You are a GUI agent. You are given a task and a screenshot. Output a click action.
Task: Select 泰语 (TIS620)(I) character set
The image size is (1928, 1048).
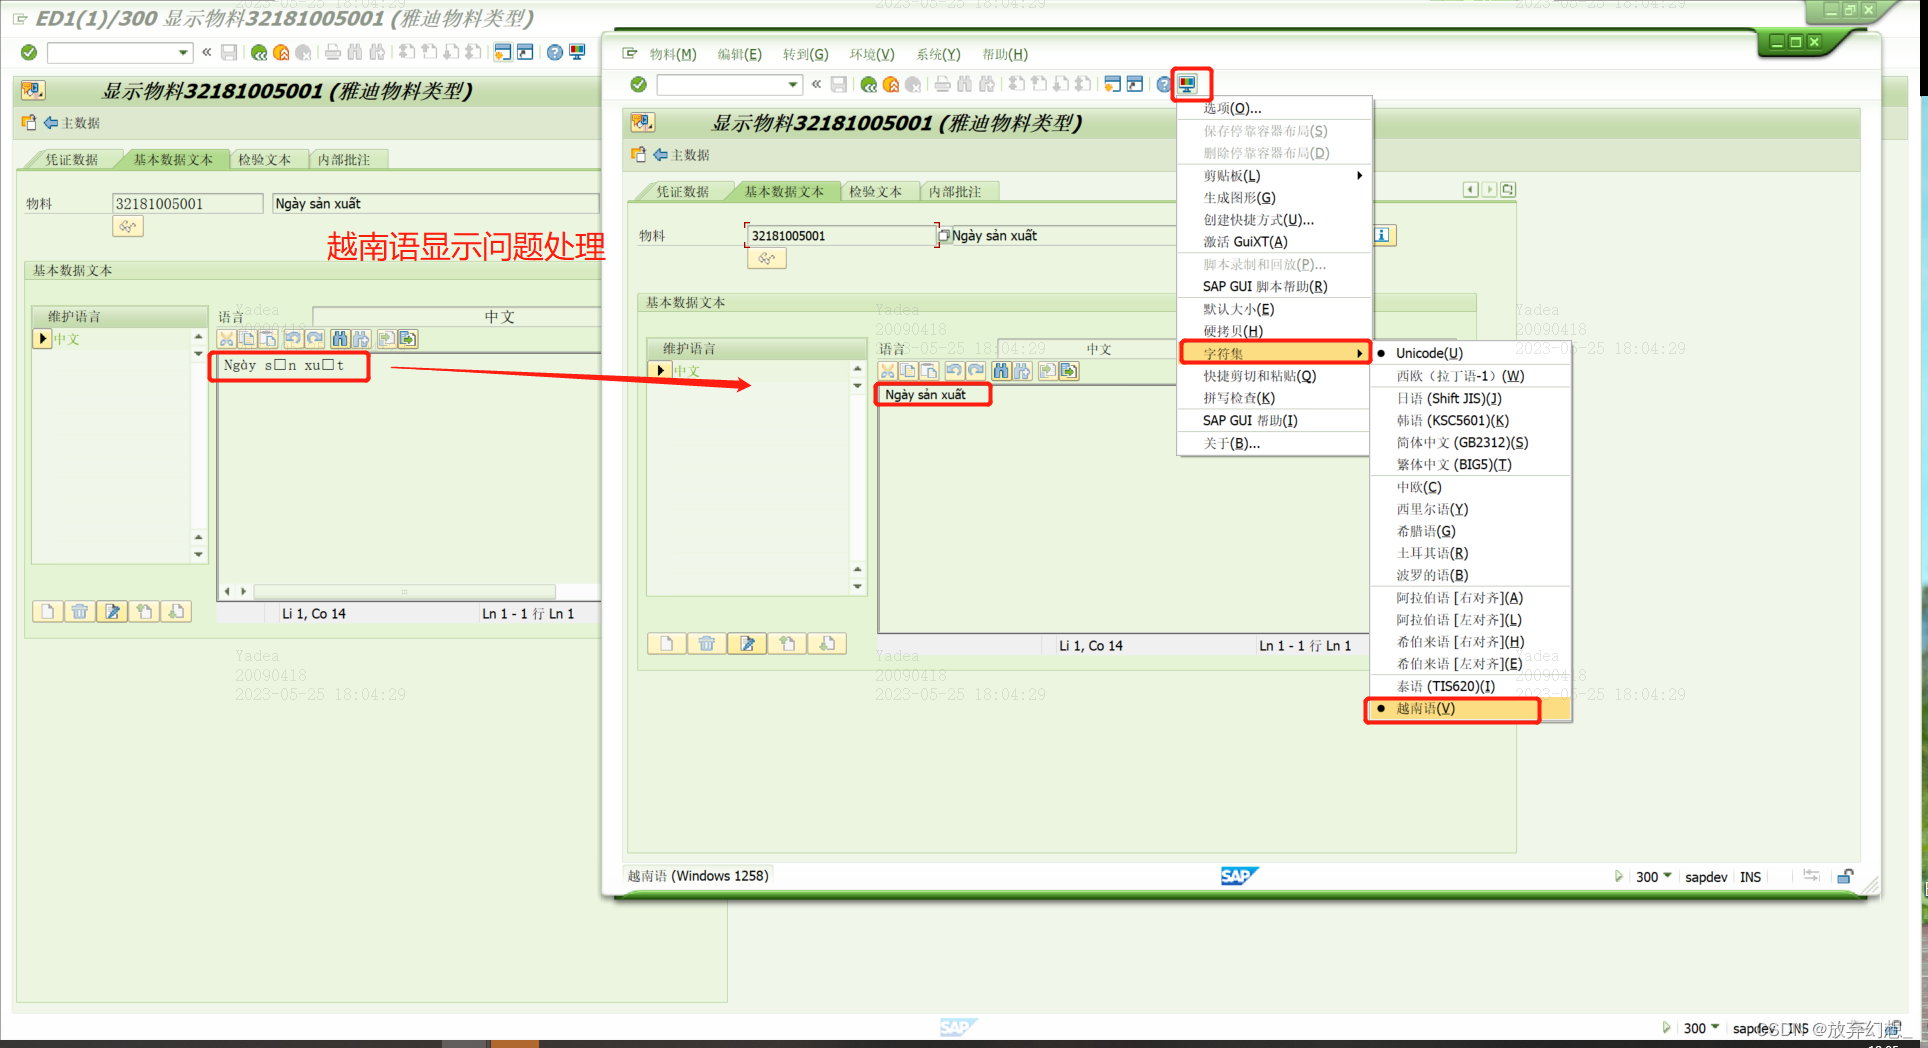tap(1470, 686)
